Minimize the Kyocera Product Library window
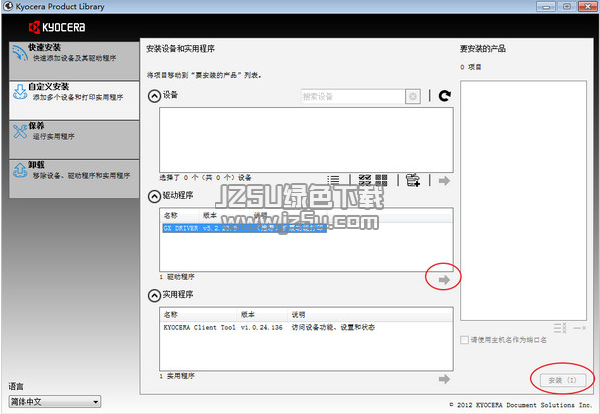600x414 pixels. pyautogui.click(x=546, y=7)
